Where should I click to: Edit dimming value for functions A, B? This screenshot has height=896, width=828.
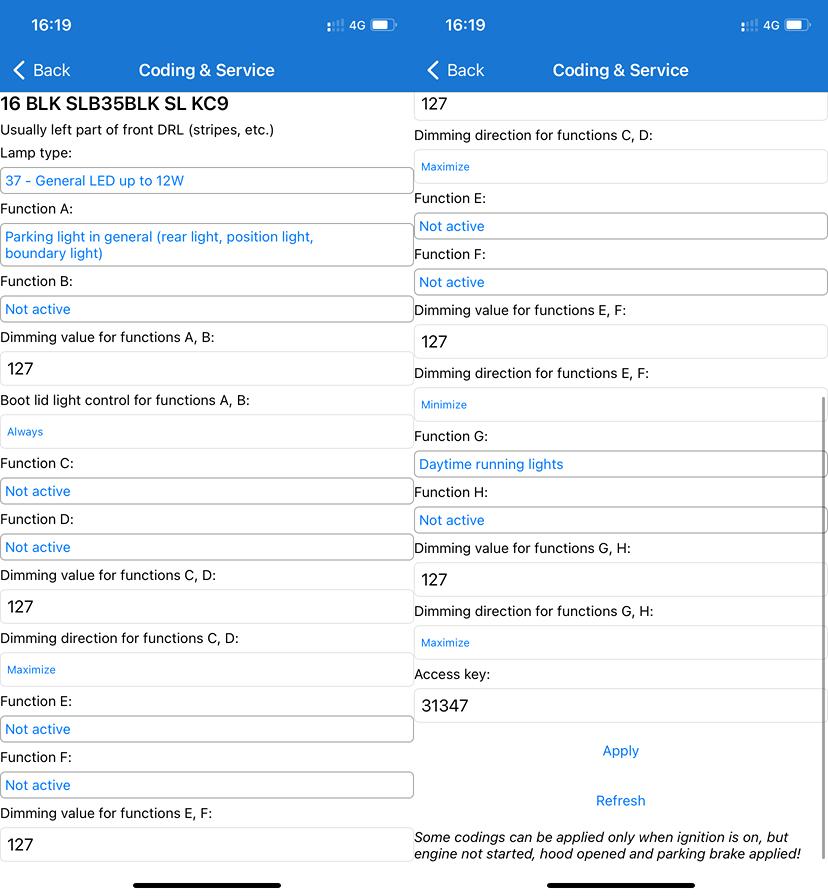point(207,369)
